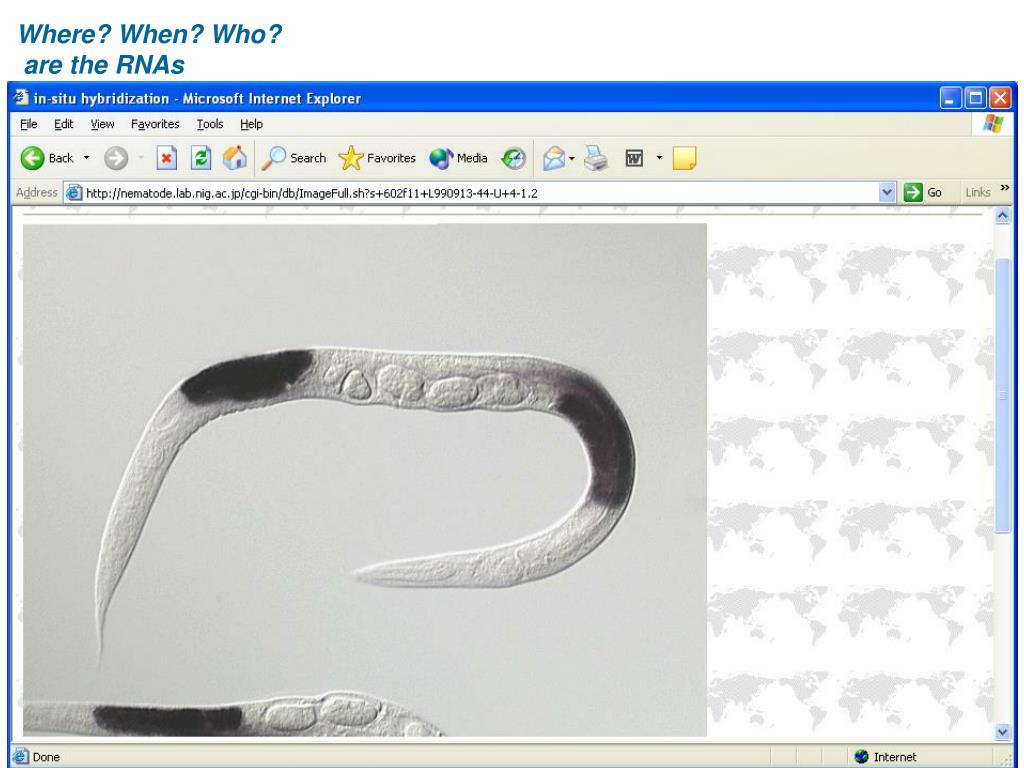
Task: Click the 'Address' label text
Action: click(x=37, y=193)
